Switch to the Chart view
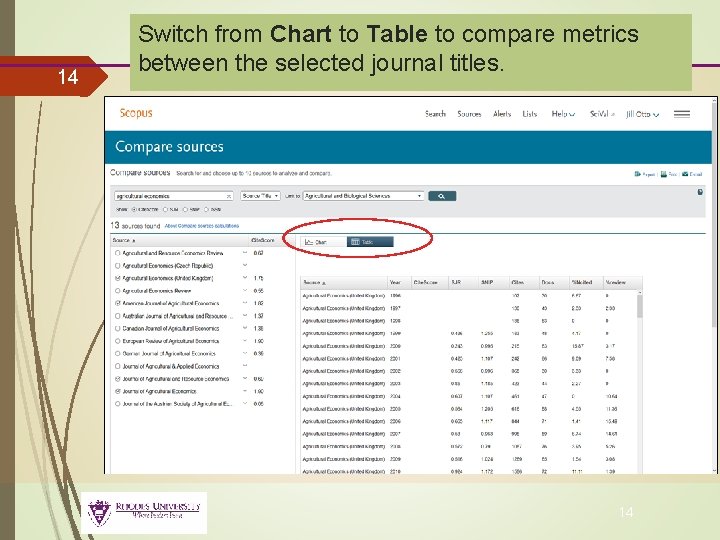The width and height of the screenshot is (720, 540). (x=323, y=242)
